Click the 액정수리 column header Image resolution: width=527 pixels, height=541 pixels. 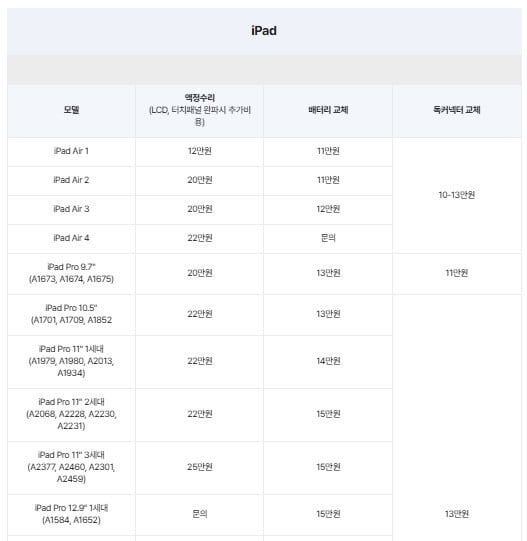click(199, 110)
